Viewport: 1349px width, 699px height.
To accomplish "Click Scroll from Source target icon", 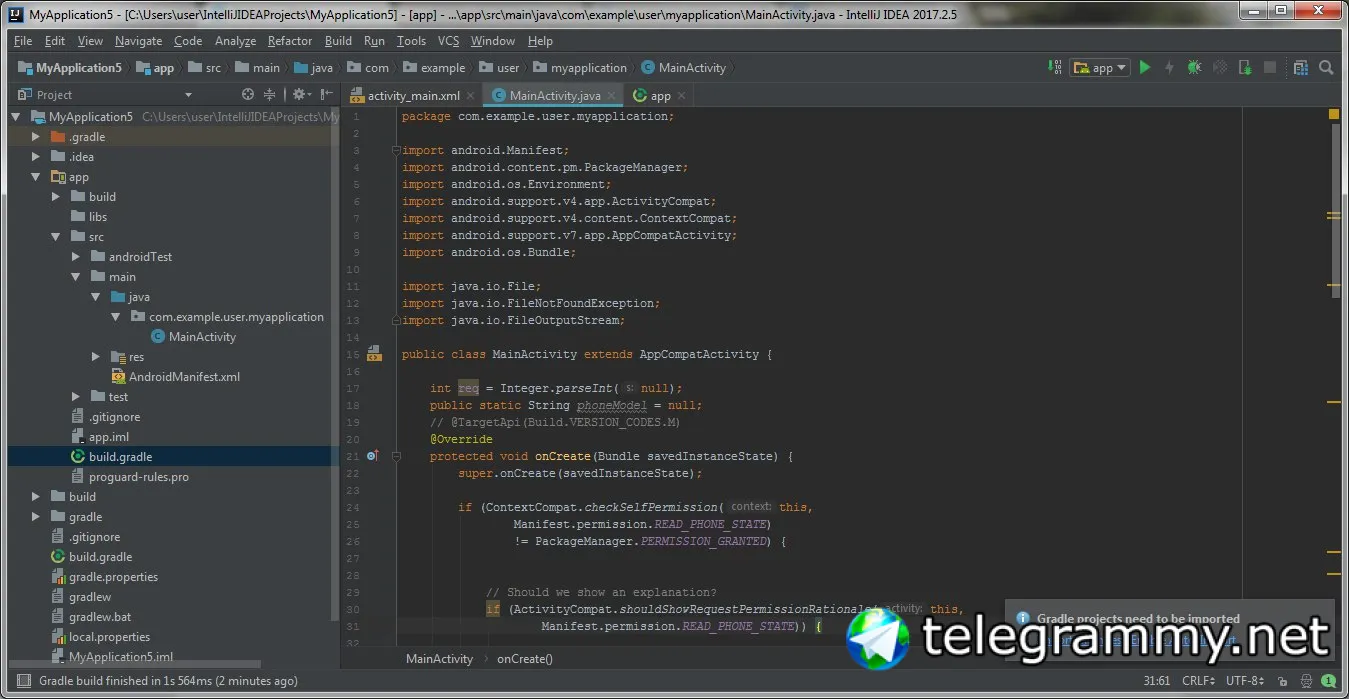I will click(248, 94).
